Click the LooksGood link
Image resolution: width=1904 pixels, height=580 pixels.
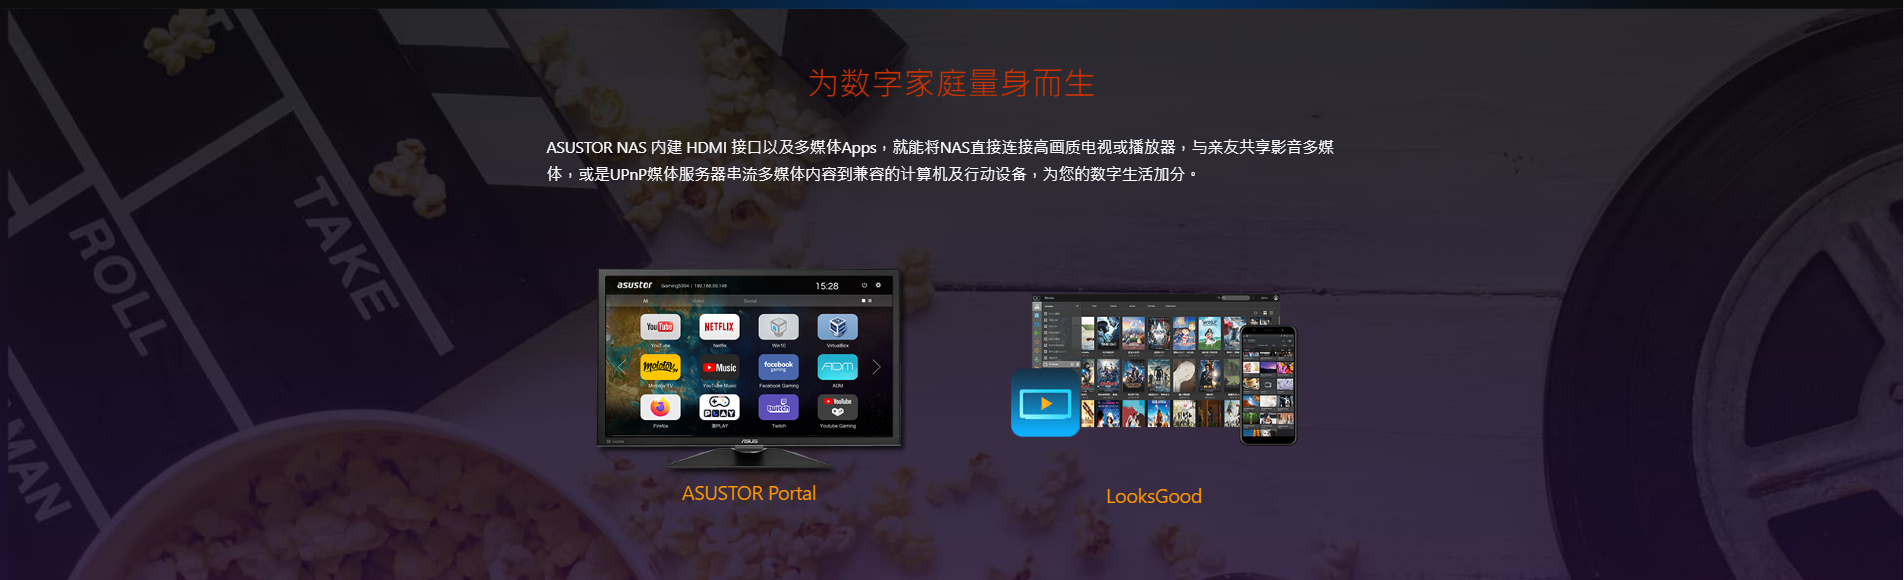[x=1153, y=496]
